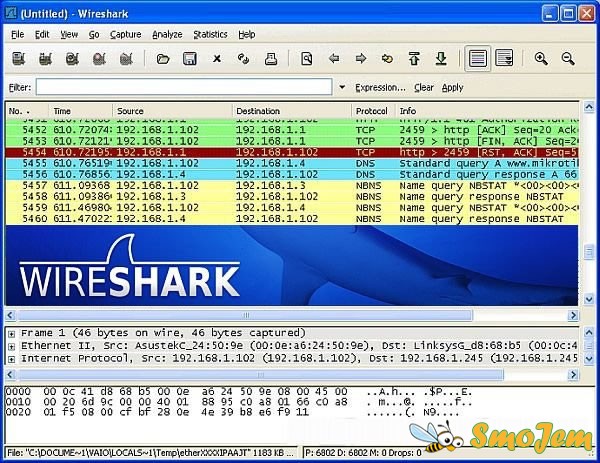Focus the display filter text field
Image resolution: width=600 pixels, height=463 pixels.
point(184,87)
